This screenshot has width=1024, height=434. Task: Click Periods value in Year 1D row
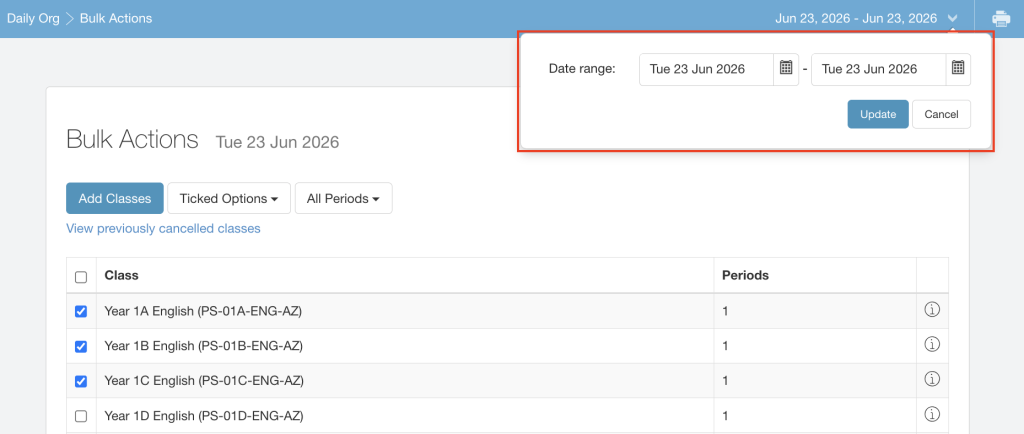(725, 415)
